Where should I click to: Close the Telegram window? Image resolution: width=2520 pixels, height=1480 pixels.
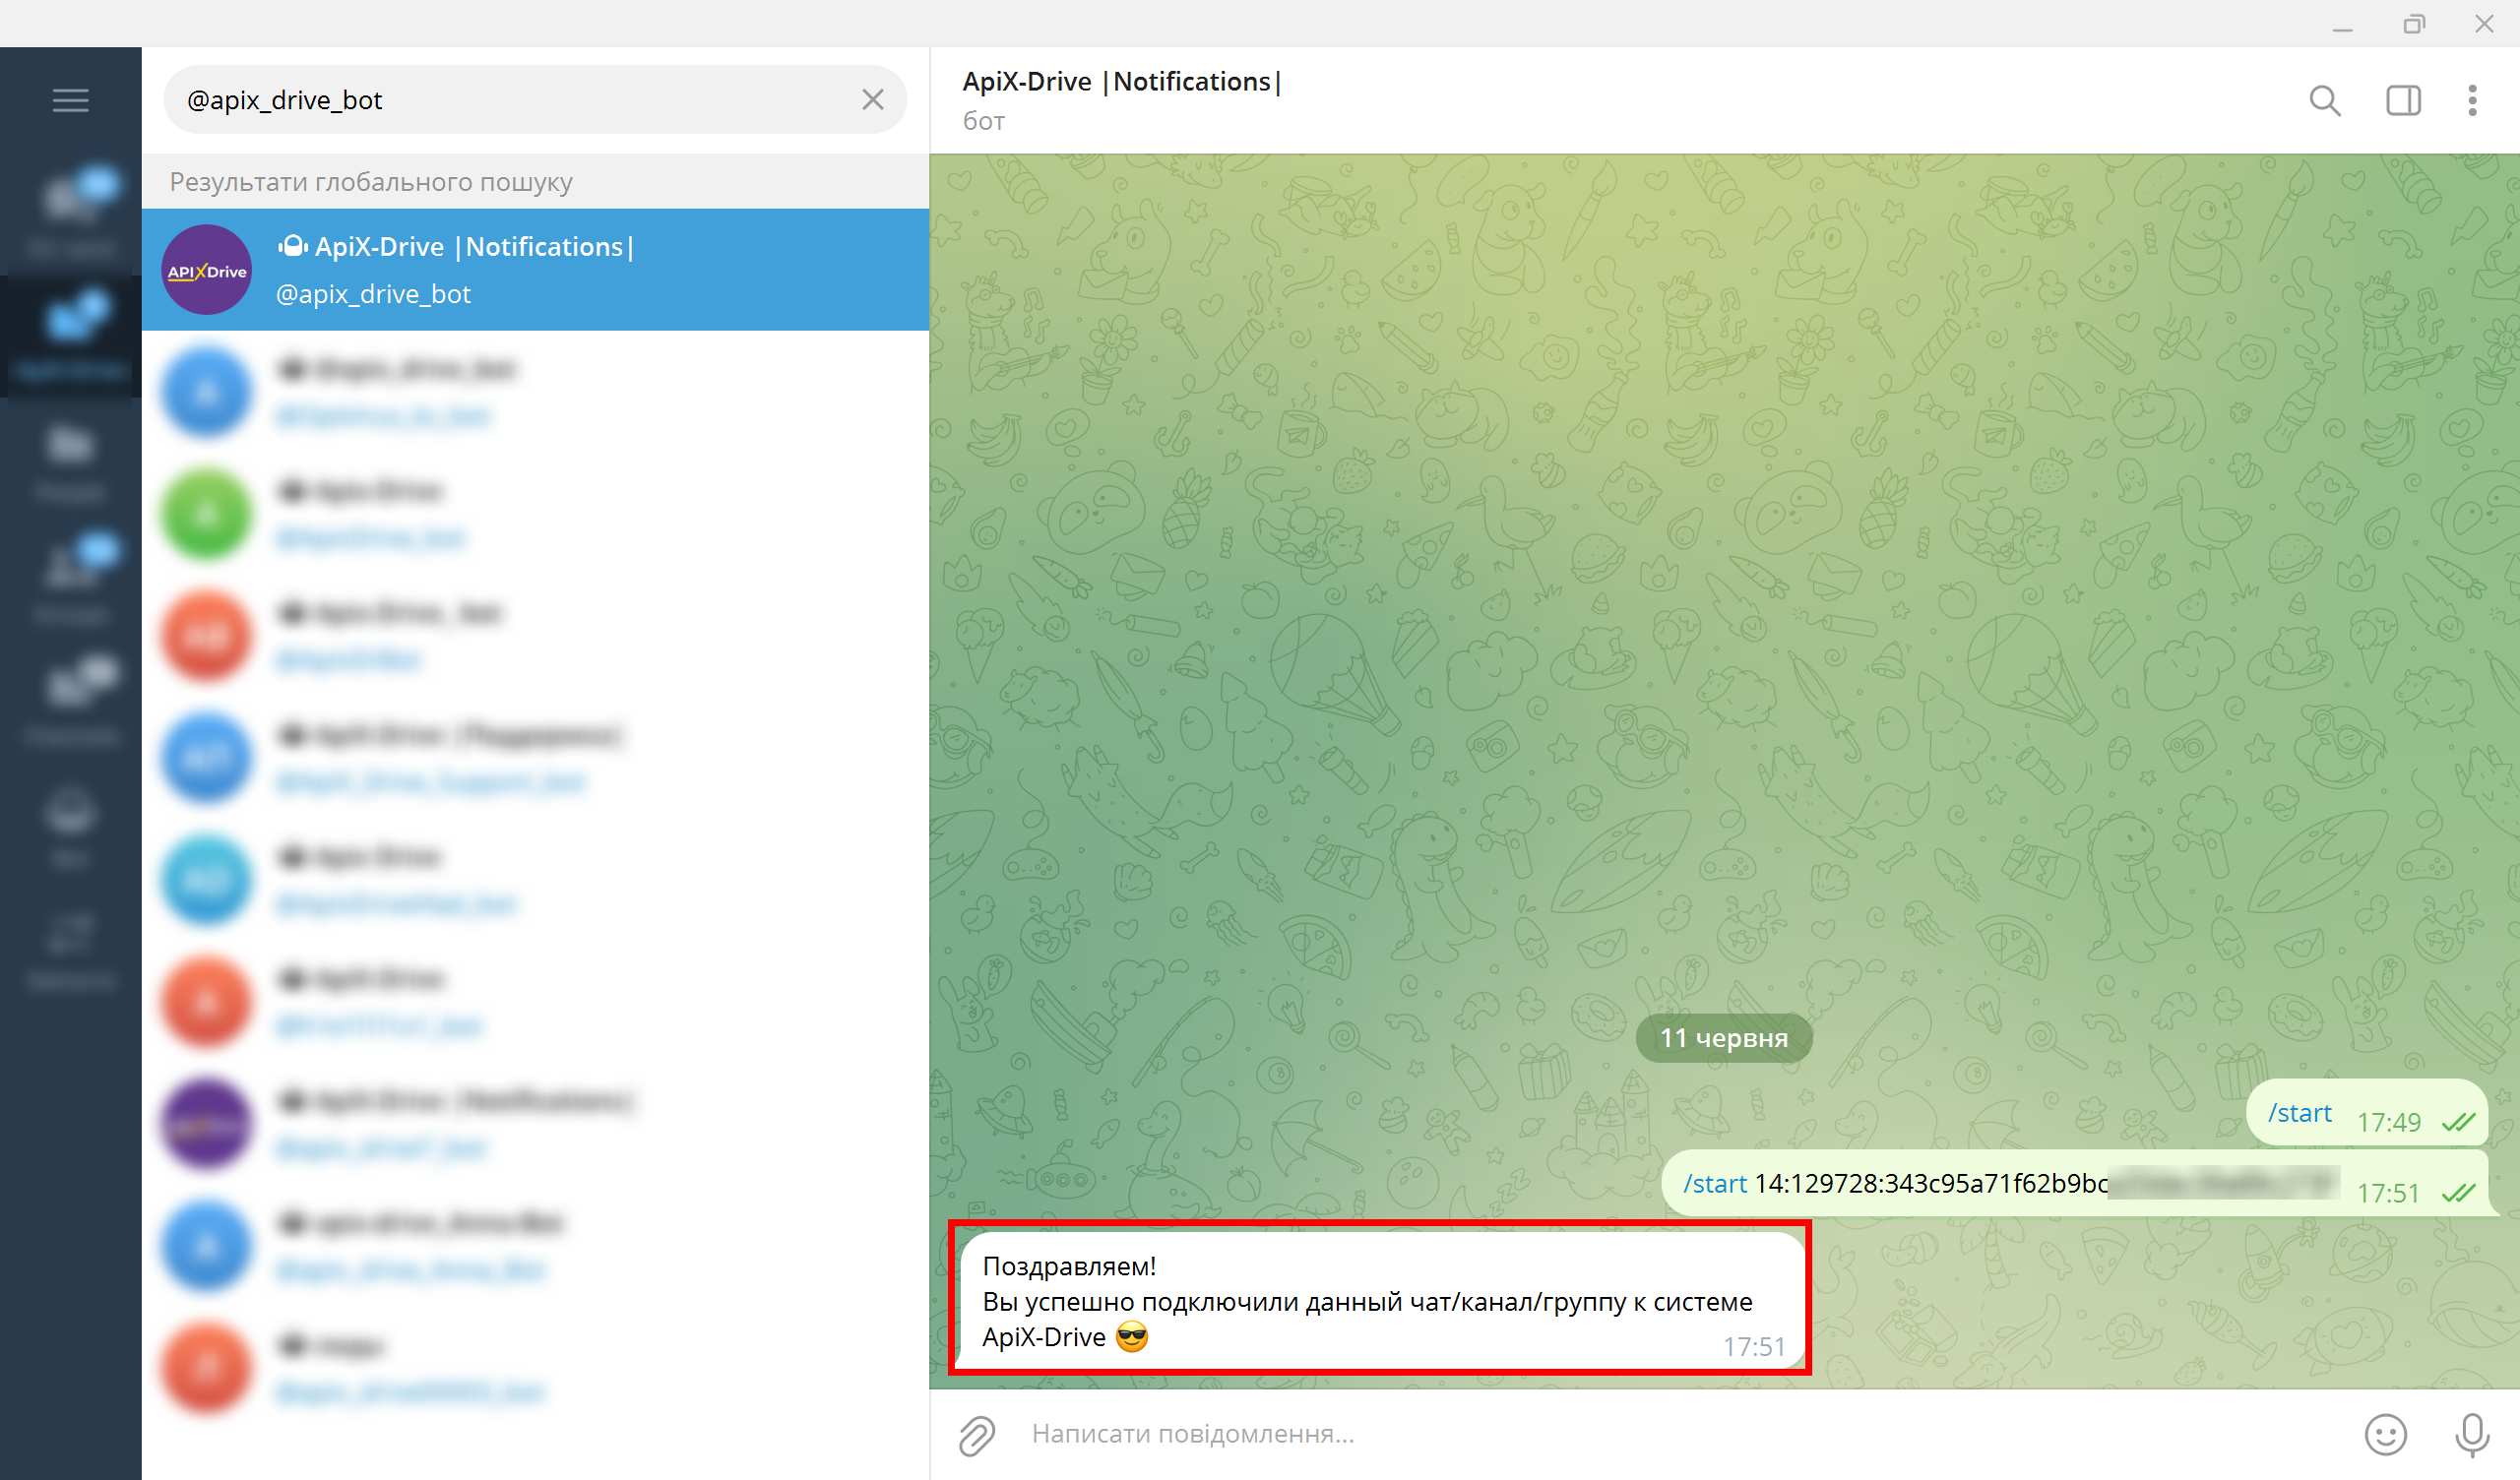[2484, 24]
